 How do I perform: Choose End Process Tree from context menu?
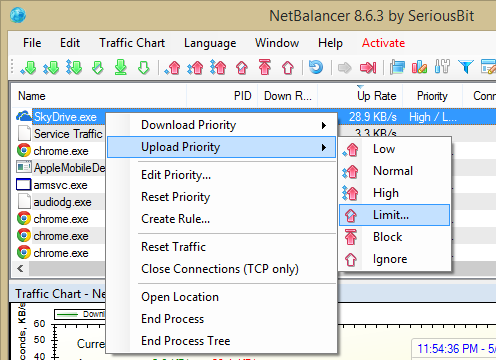[x=186, y=341]
